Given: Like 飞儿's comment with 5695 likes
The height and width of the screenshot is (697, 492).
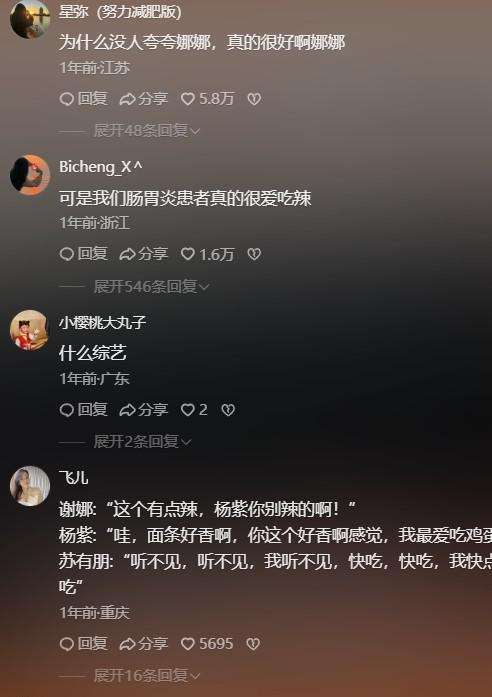Looking at the screenshot, I should click(x=207, y=644).
